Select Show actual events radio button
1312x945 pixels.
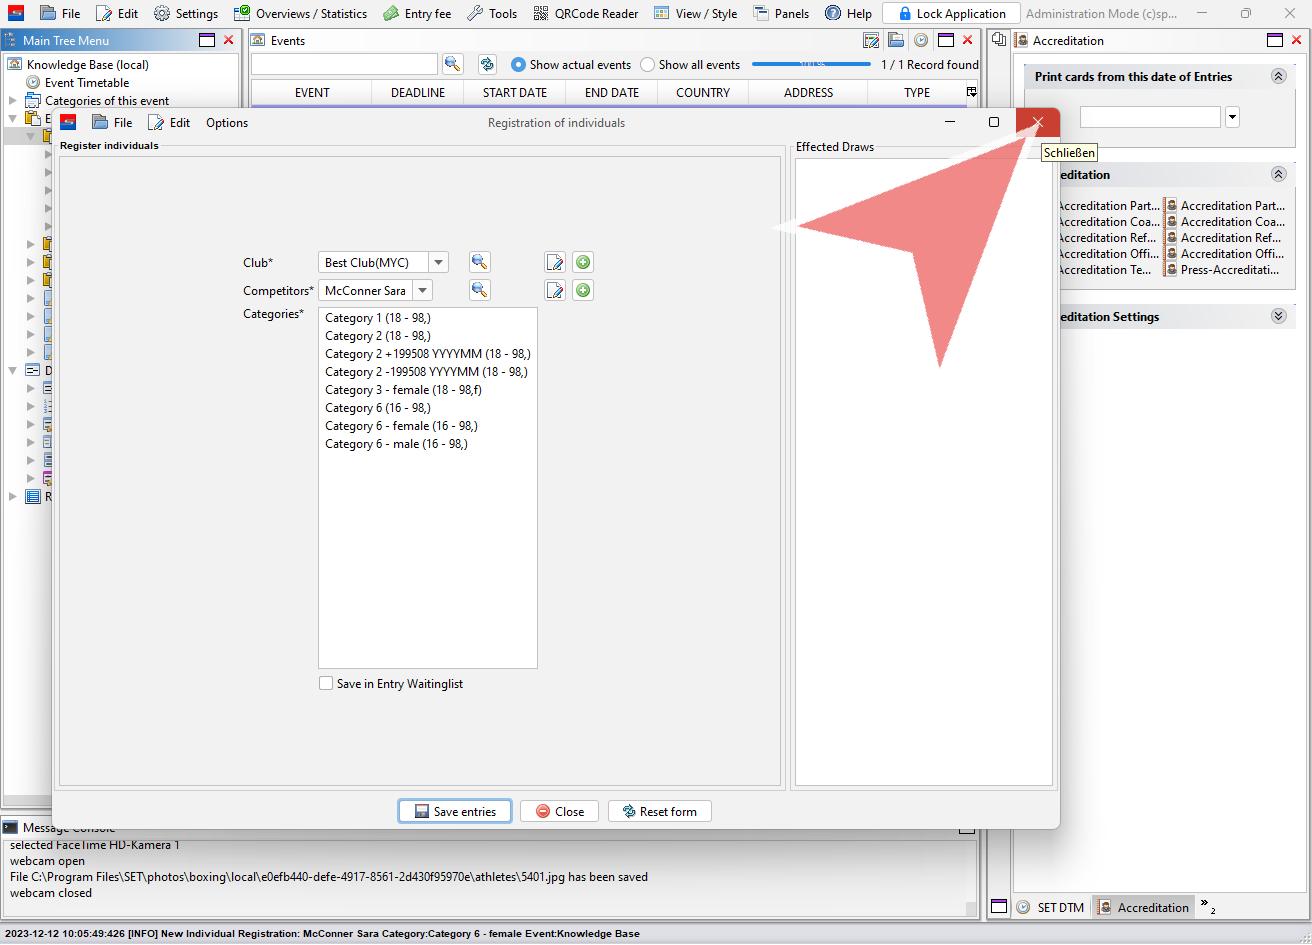click(x=518, y=65)
